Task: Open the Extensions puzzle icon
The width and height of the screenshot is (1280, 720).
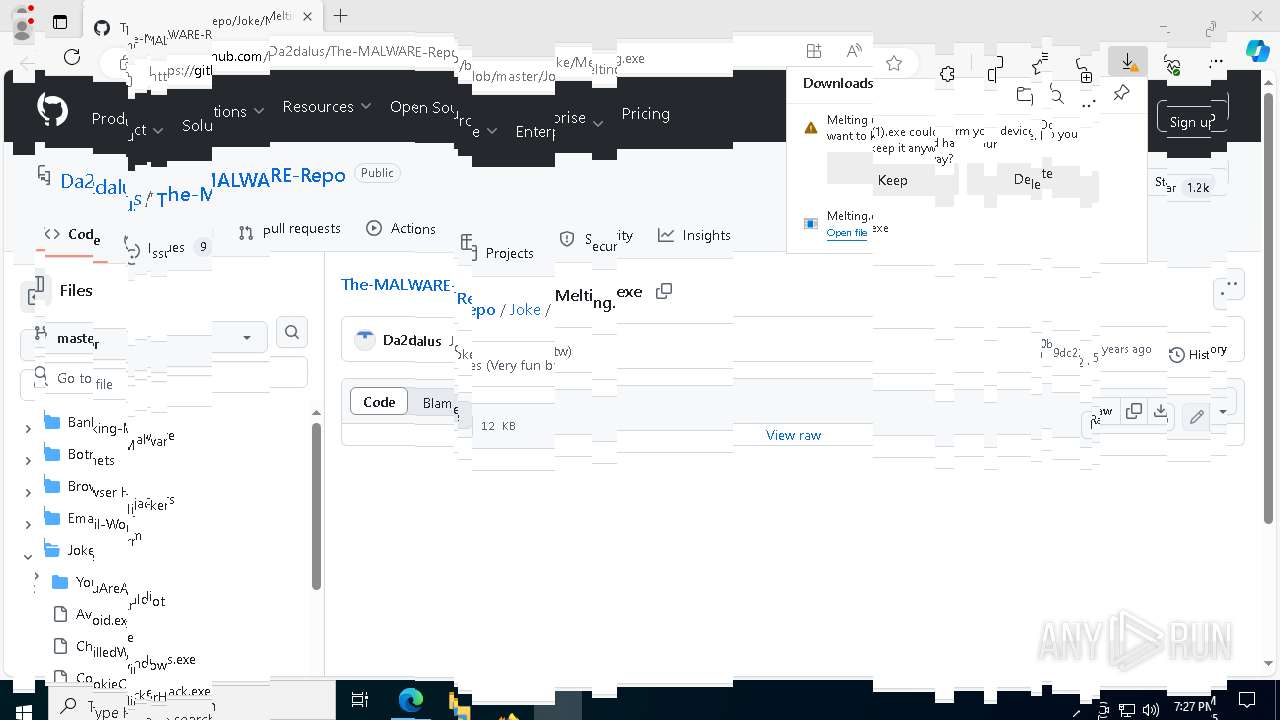Action: 947,74
